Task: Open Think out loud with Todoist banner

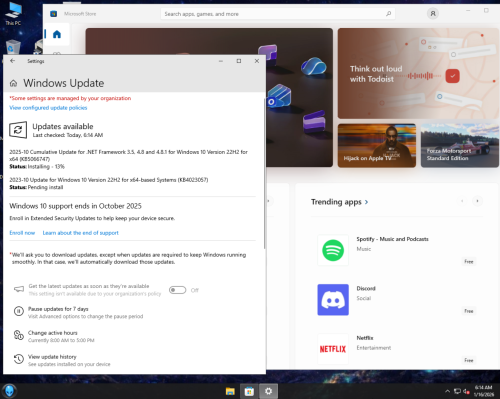Action: pos(418,73)
